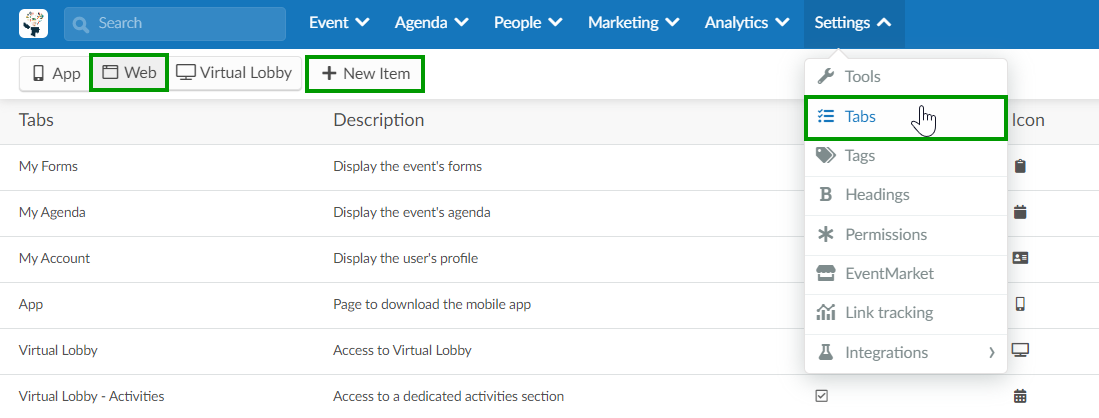This screenshot has width=1099, height=418.
Task: Toggle the Virtual Lobby - Activities checkbox
Action: [821, 396]
